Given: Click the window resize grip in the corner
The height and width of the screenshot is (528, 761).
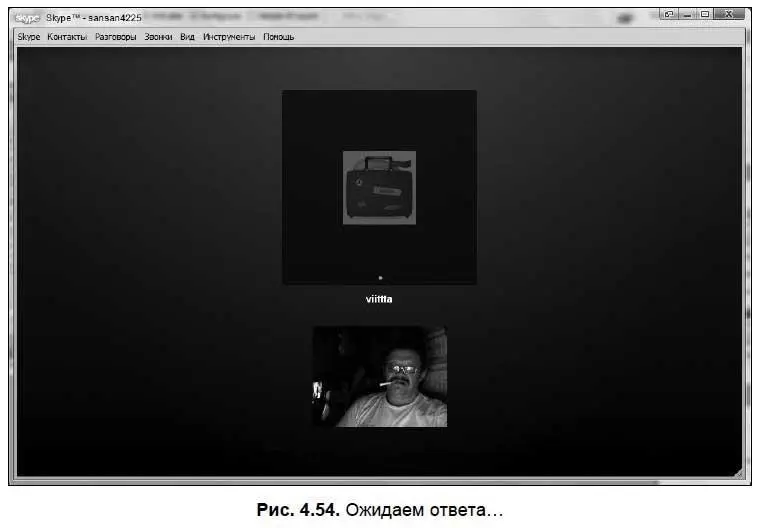Looking at the screenshot, I should click(x=737, y=471).
